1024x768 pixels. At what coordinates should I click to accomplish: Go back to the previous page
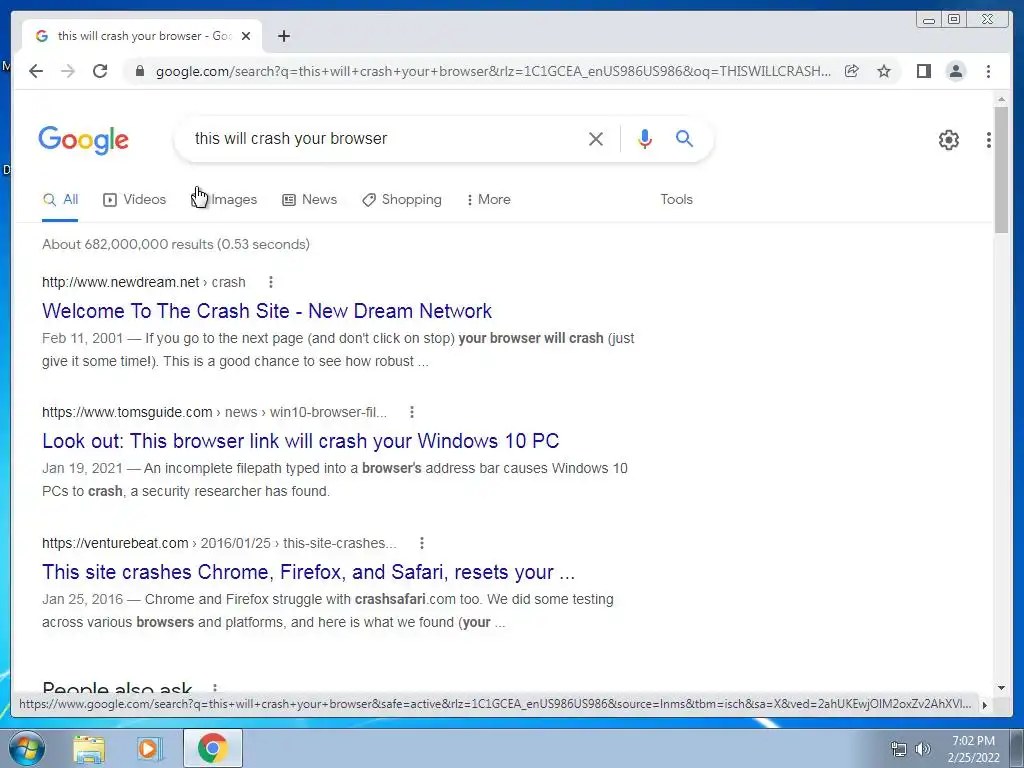(x=36, y=71)
